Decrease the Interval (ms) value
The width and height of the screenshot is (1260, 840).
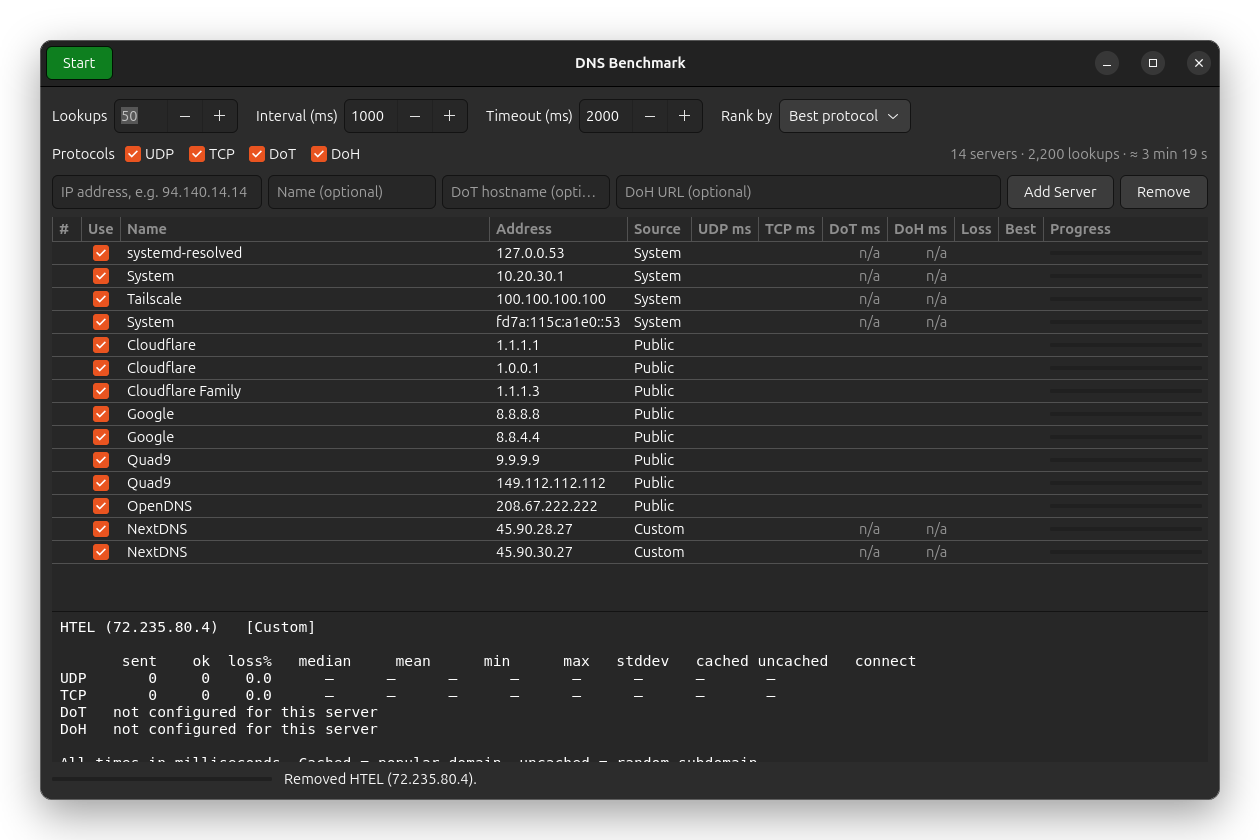(x=415, y=116)
